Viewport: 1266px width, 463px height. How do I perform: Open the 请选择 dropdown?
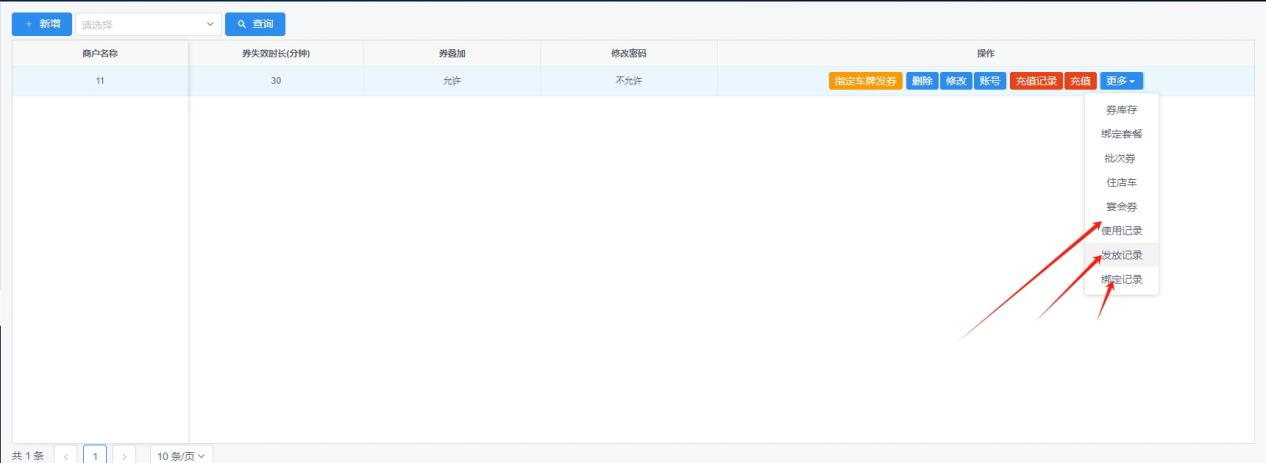click(x=149, y=24)
